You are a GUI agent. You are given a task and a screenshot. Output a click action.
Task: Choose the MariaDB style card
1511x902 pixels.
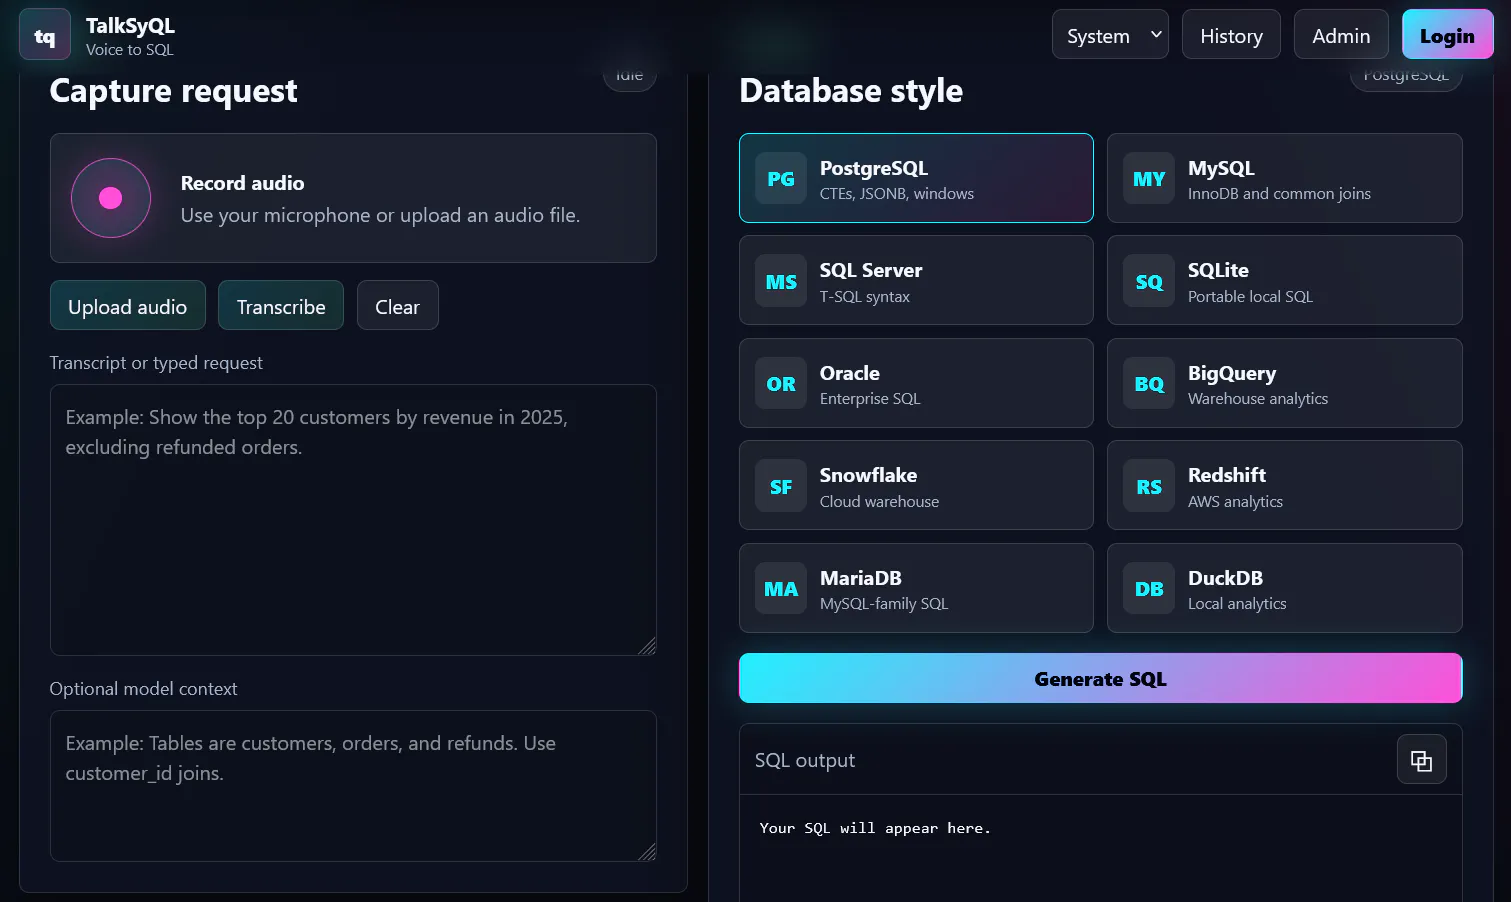click(x=916, y=588)
